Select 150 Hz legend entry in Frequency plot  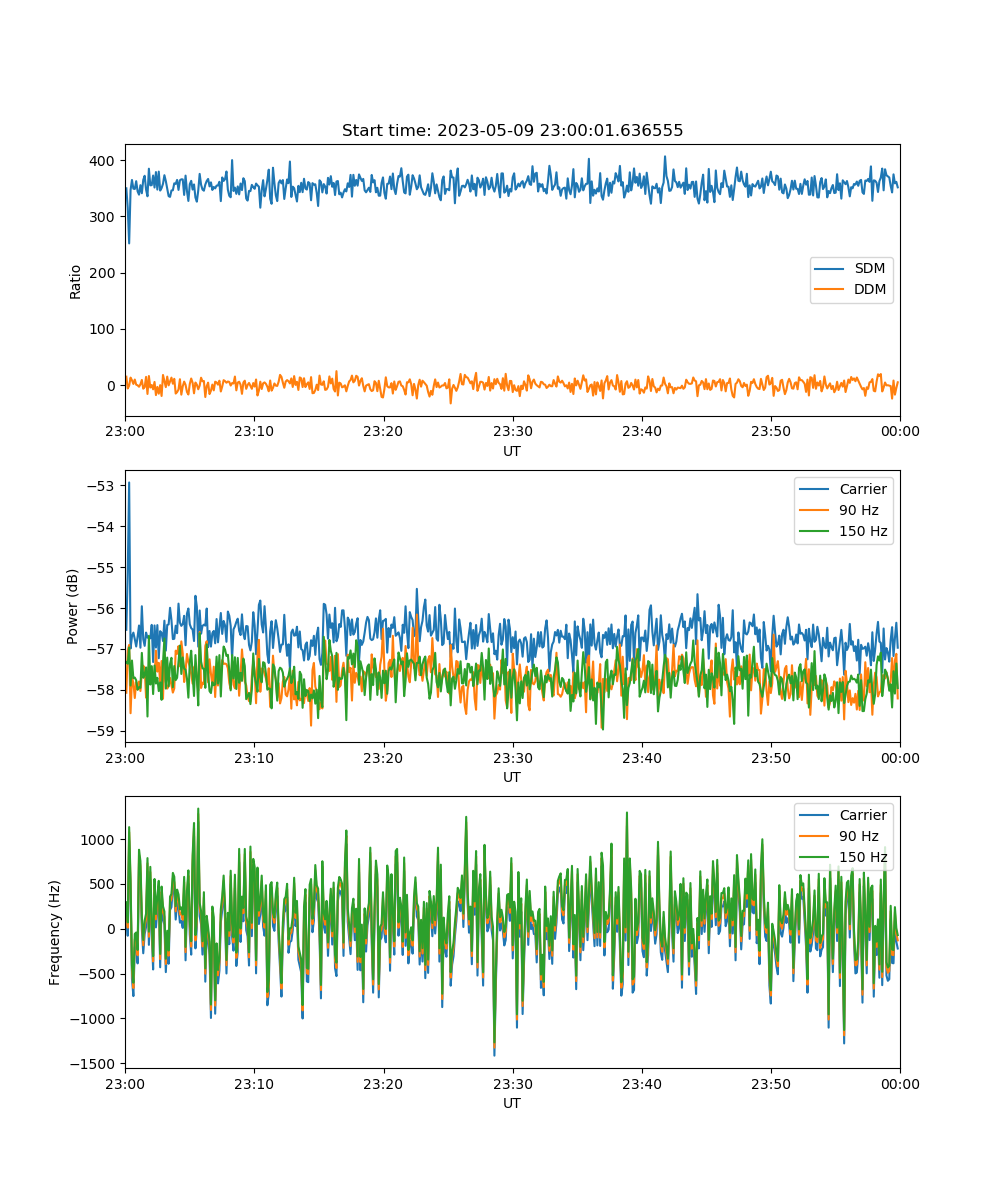(x=843, y=857)
